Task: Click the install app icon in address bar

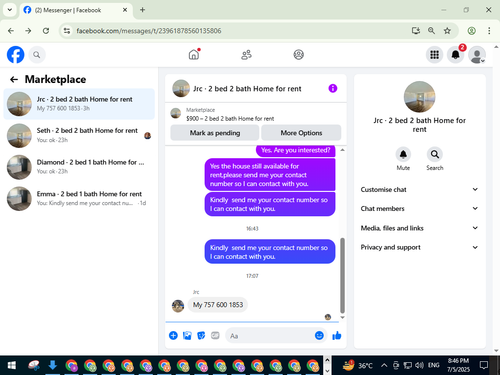Action: click(416, 31)
